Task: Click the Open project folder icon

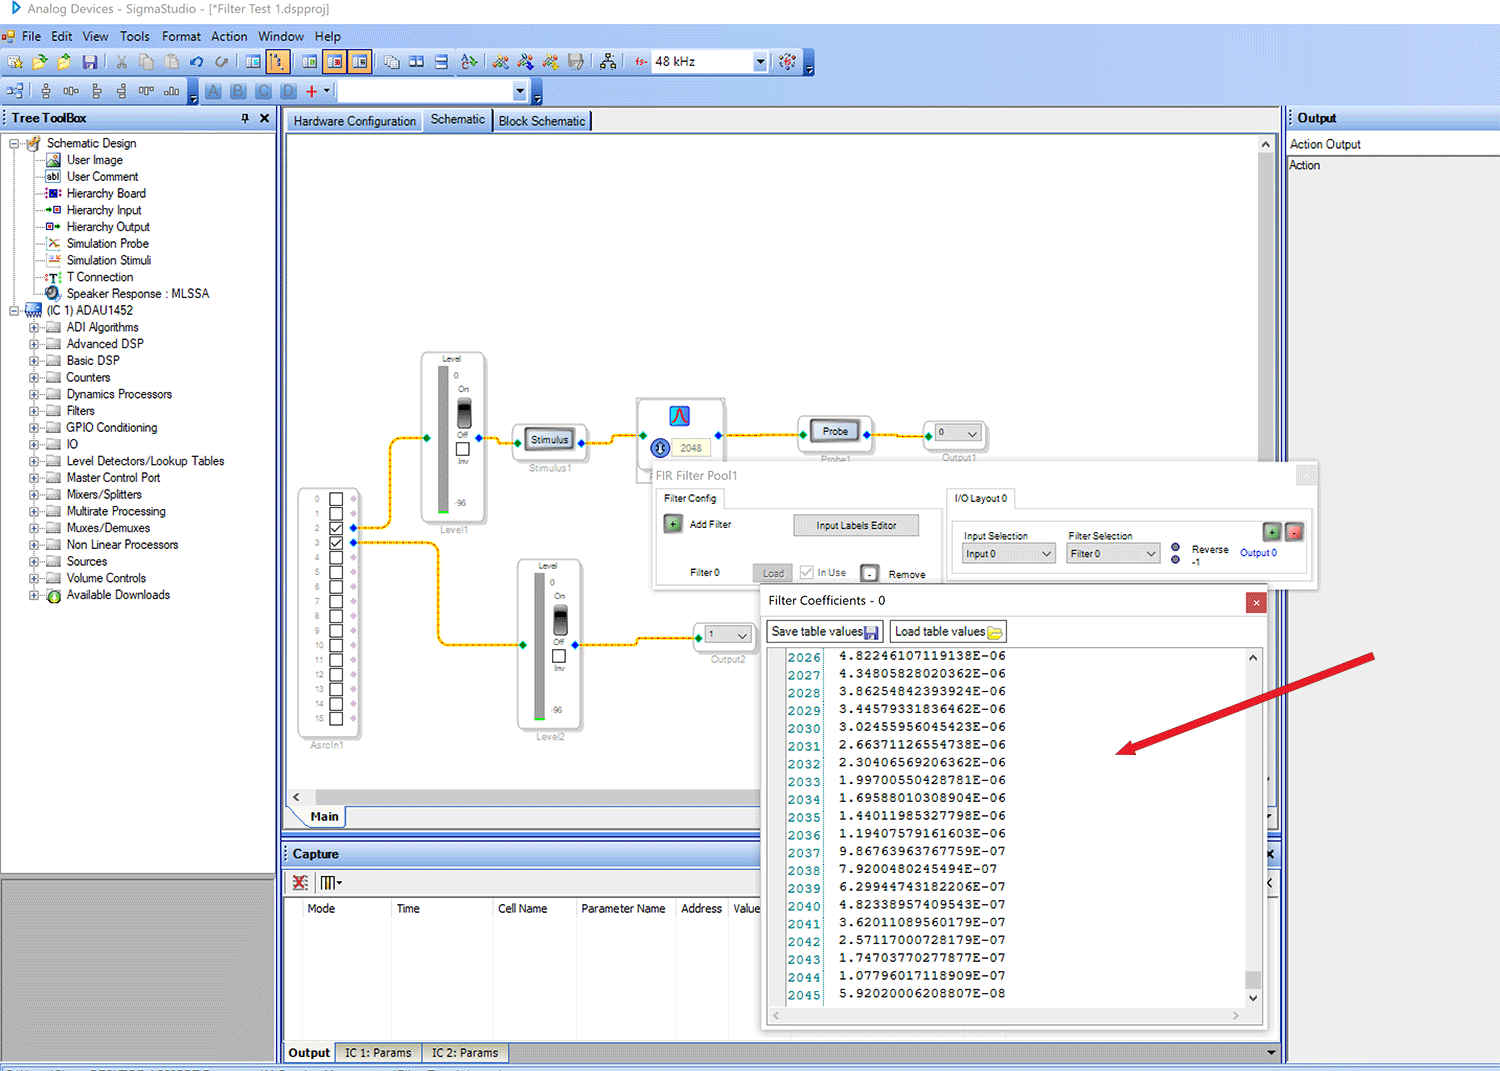Action: (x=40, y=62)
